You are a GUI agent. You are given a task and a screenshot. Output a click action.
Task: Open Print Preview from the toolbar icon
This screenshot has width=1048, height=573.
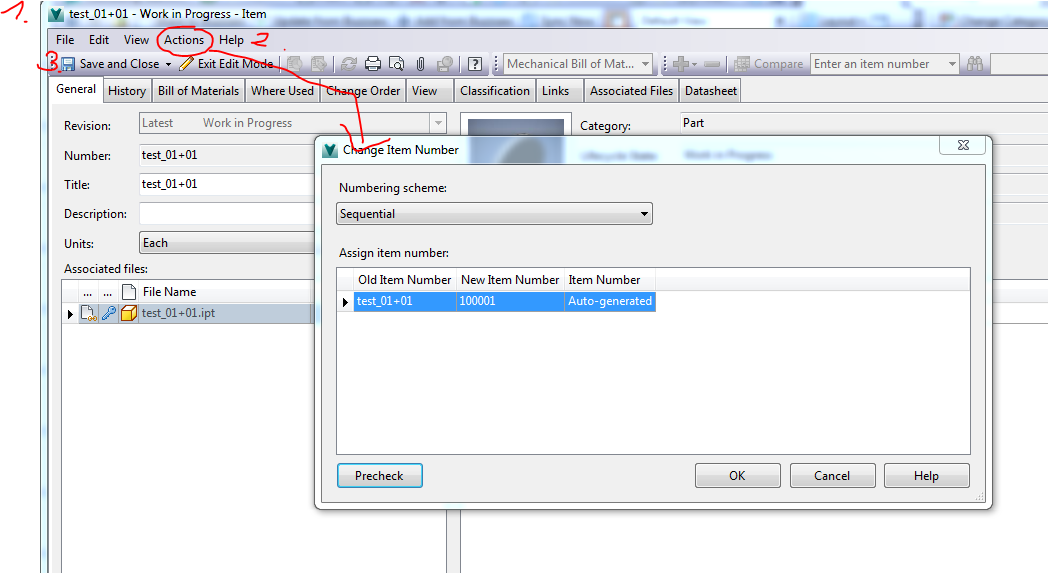point(396,64)
